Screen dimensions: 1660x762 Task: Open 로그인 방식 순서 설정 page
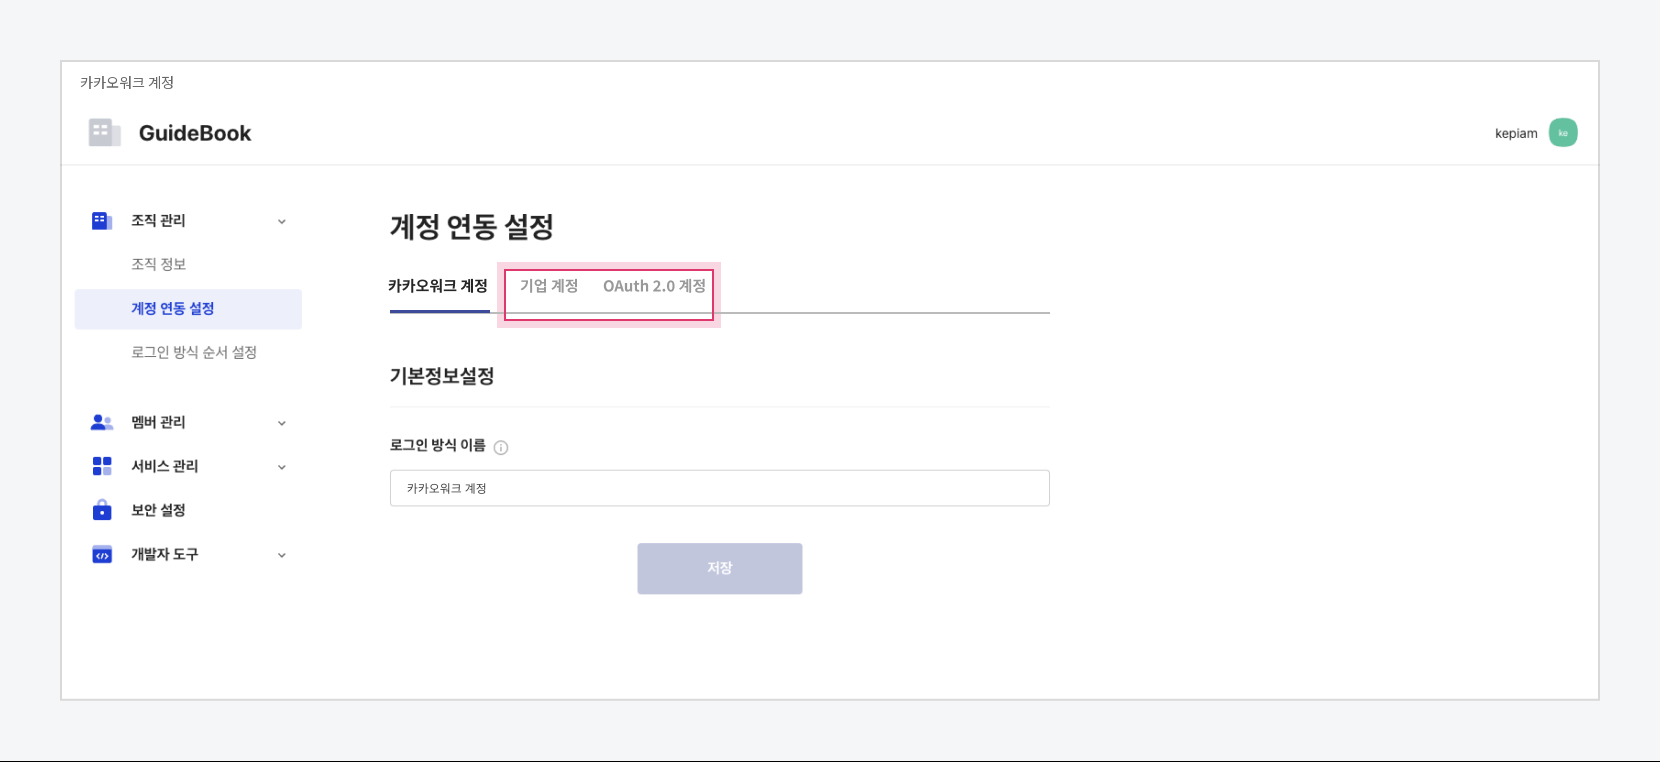coord(194,352)
